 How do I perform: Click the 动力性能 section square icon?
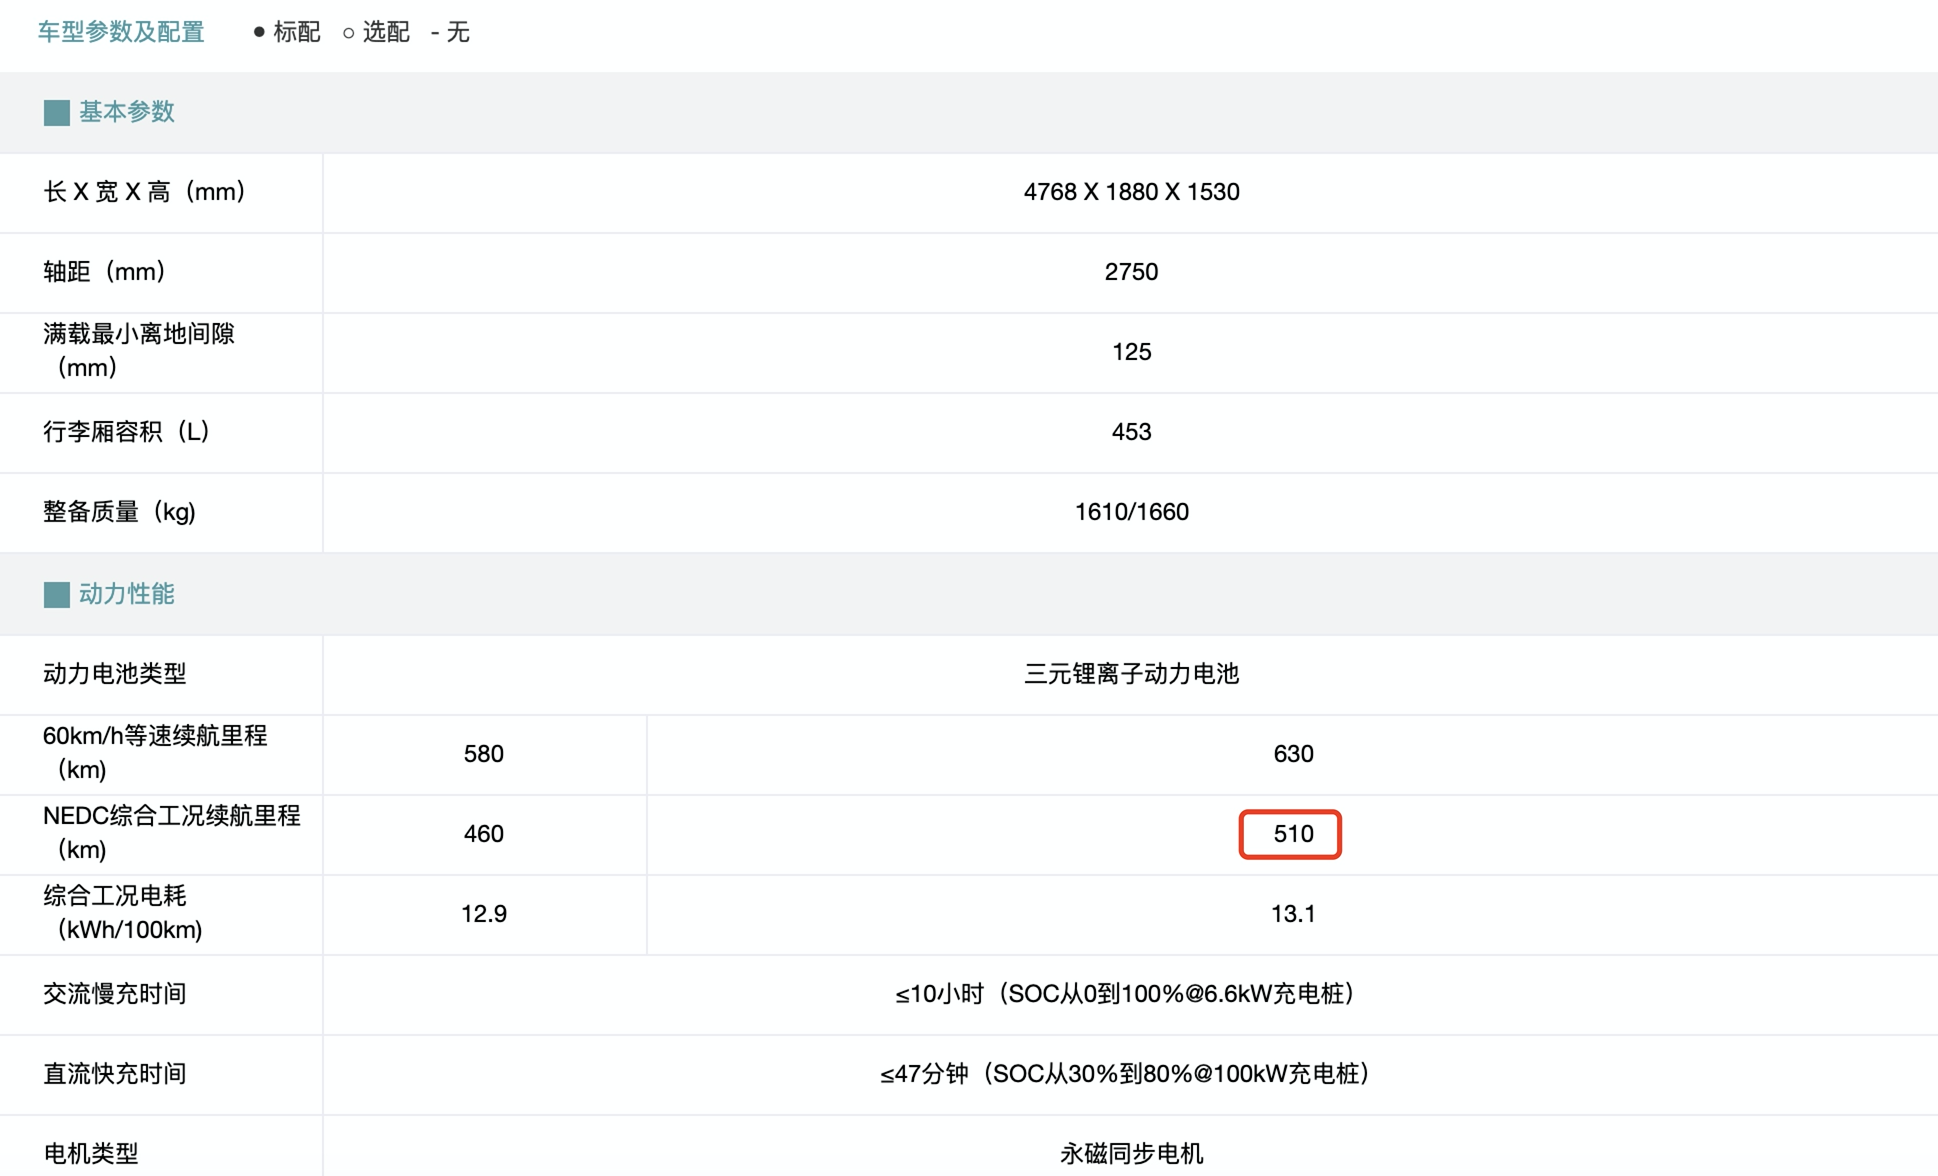(57, 594)
